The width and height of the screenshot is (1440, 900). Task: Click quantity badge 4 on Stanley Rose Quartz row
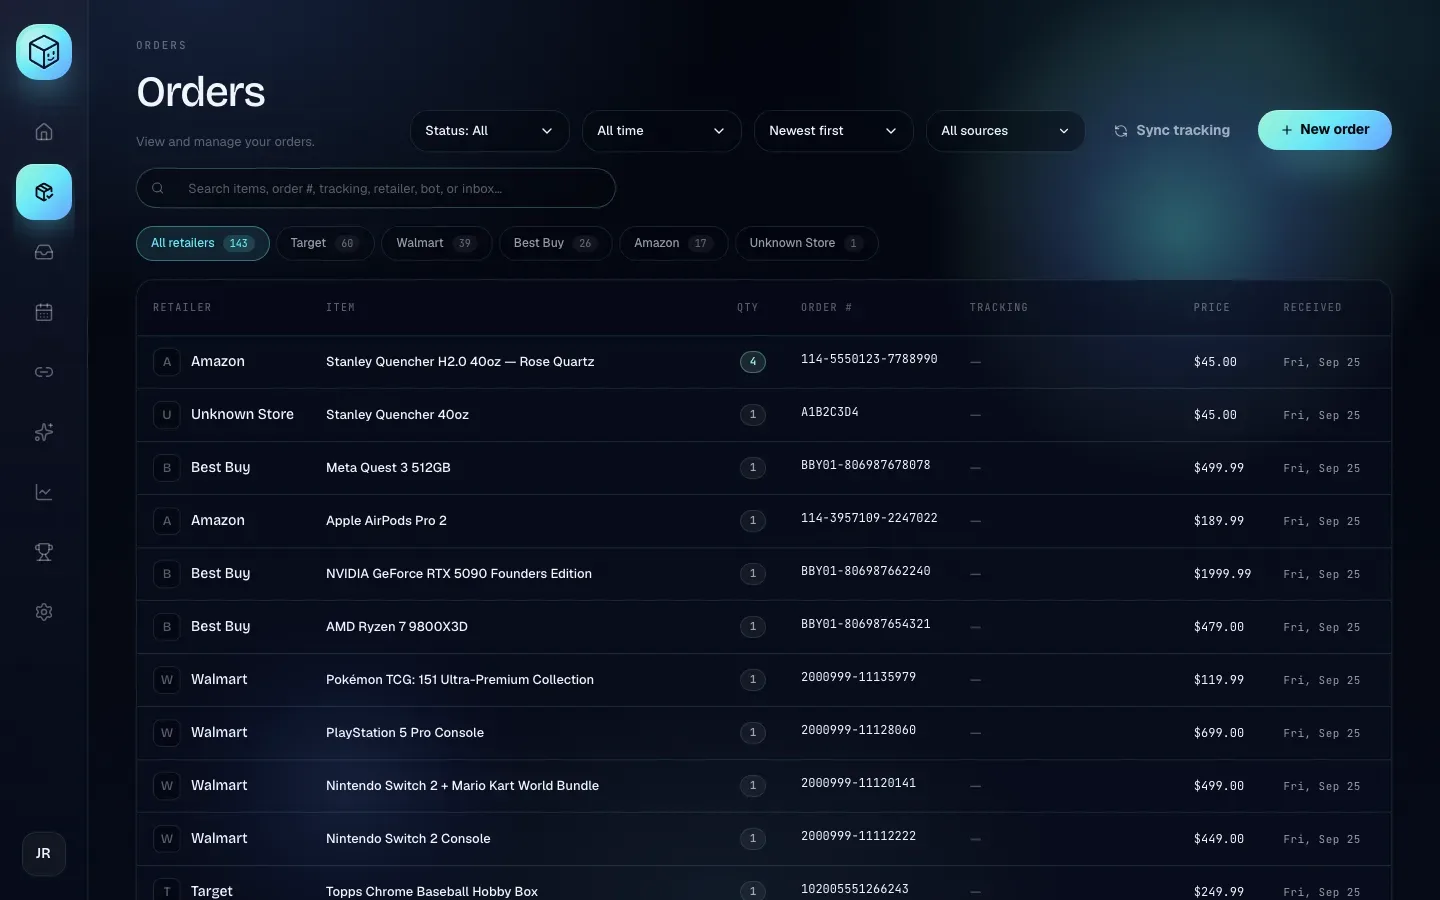(753, 362)
